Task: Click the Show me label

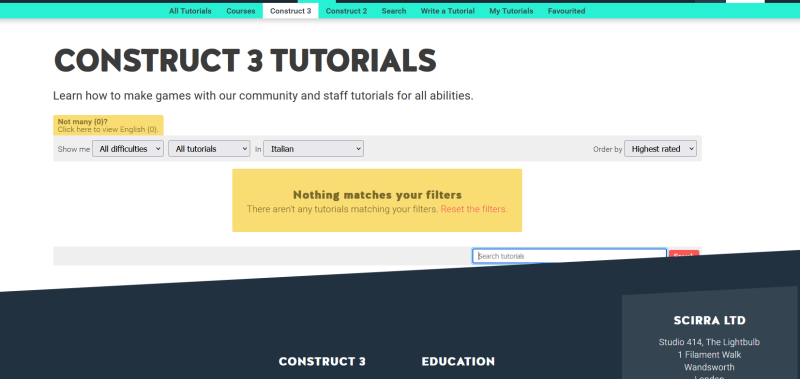Action: click(x=73, y=149)
